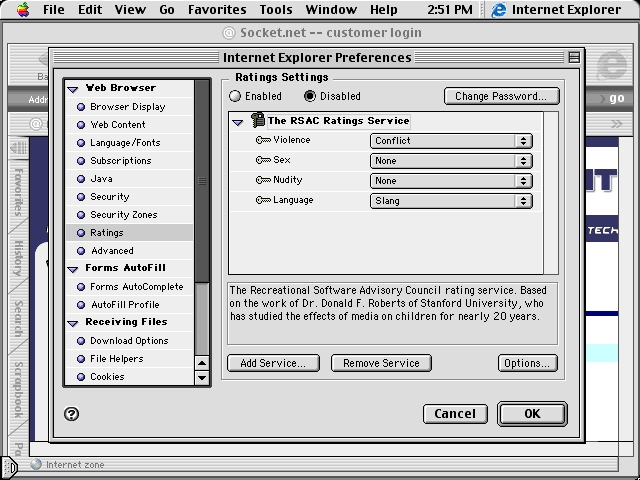640x480 pixels.
Task: Click the Browser Display bullet icon
Action: (x=81, y=107)
